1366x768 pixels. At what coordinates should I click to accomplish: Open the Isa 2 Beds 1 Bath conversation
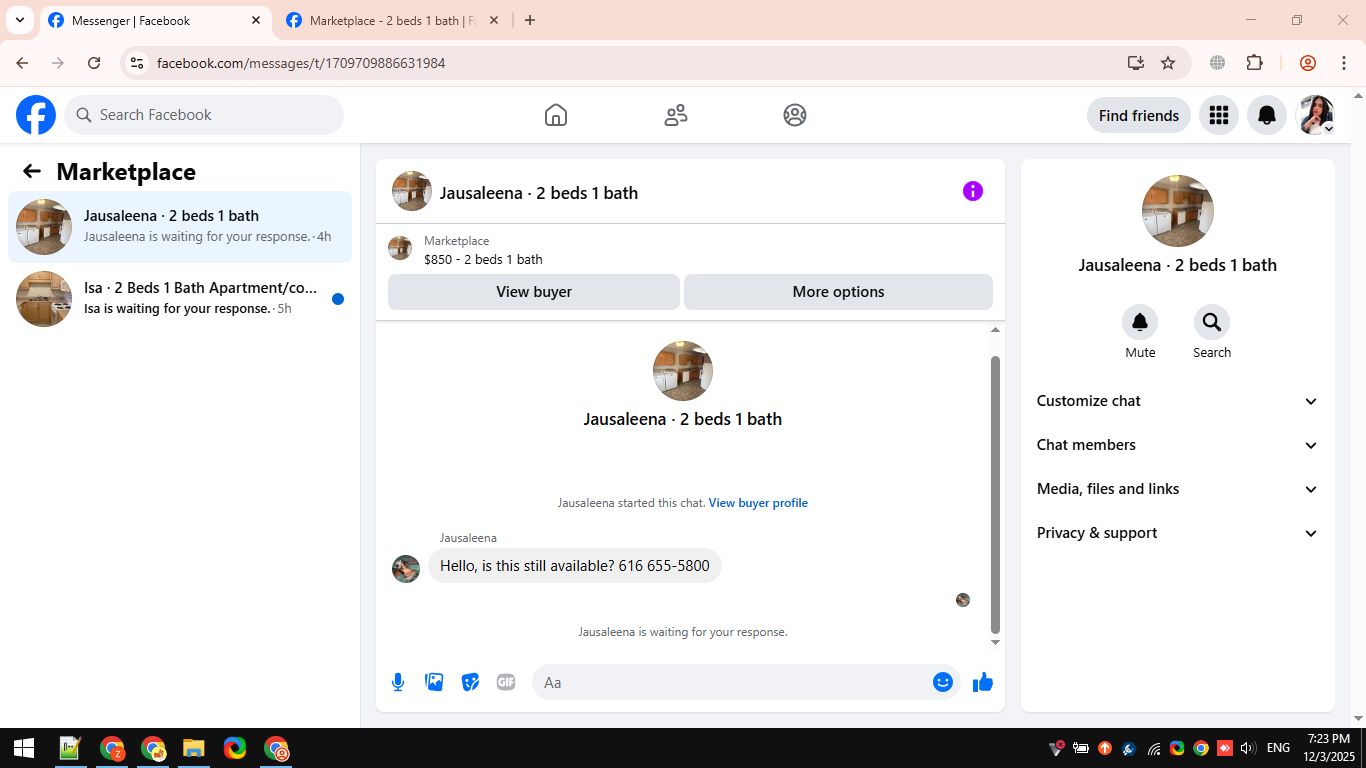180,299
